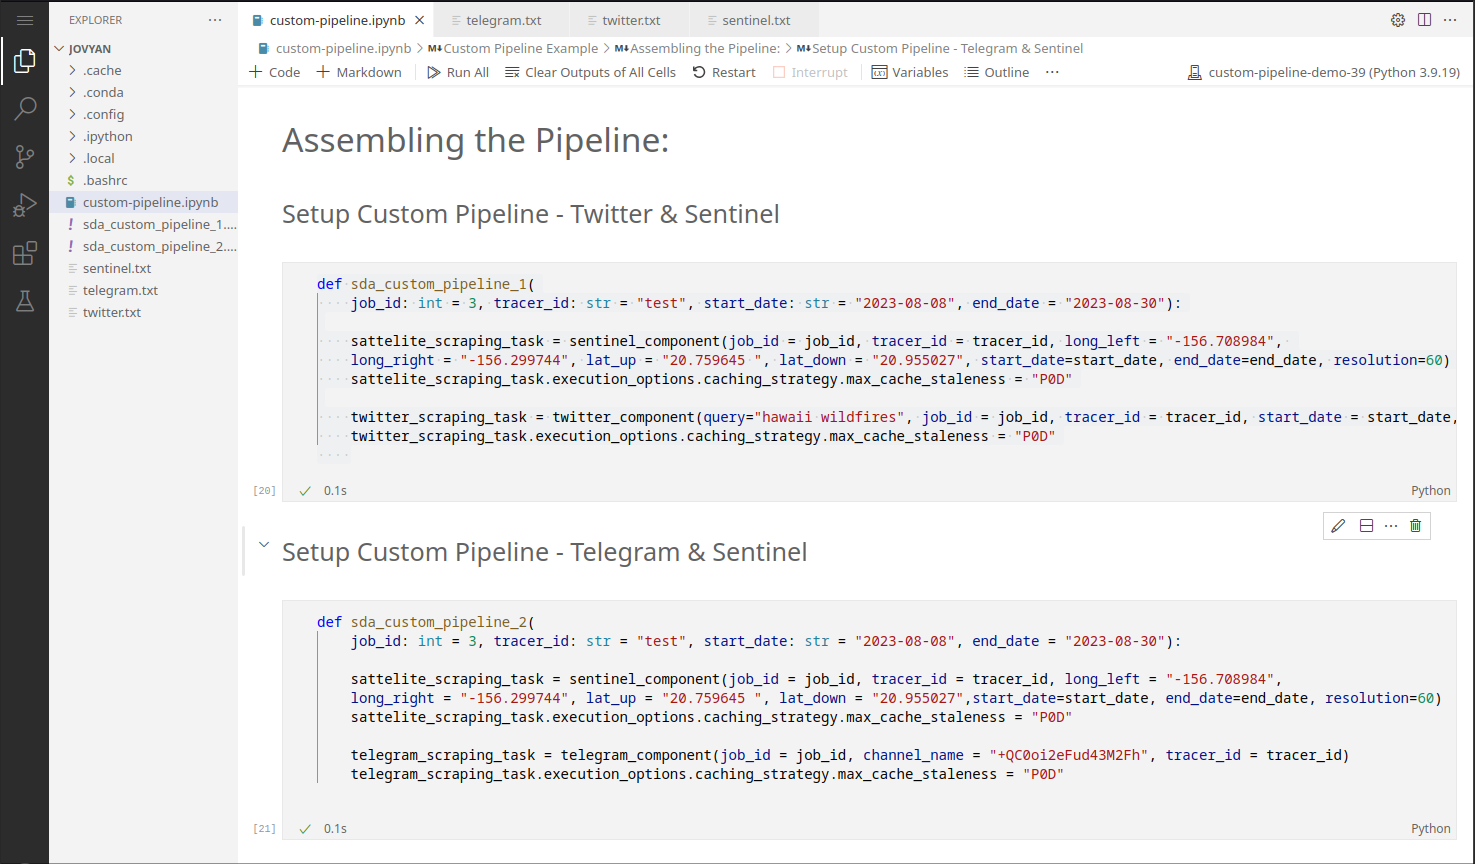Viewport: 1475px width, 864px height.
Task: Click success checkmark of cell 21
Action: (305, 829)
